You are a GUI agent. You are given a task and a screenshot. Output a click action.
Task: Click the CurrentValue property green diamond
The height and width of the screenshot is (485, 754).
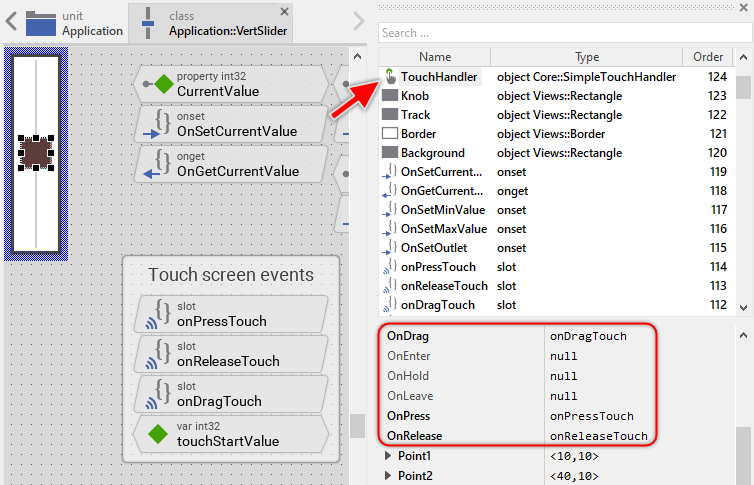pyautogui.click(x=163, y=84)
